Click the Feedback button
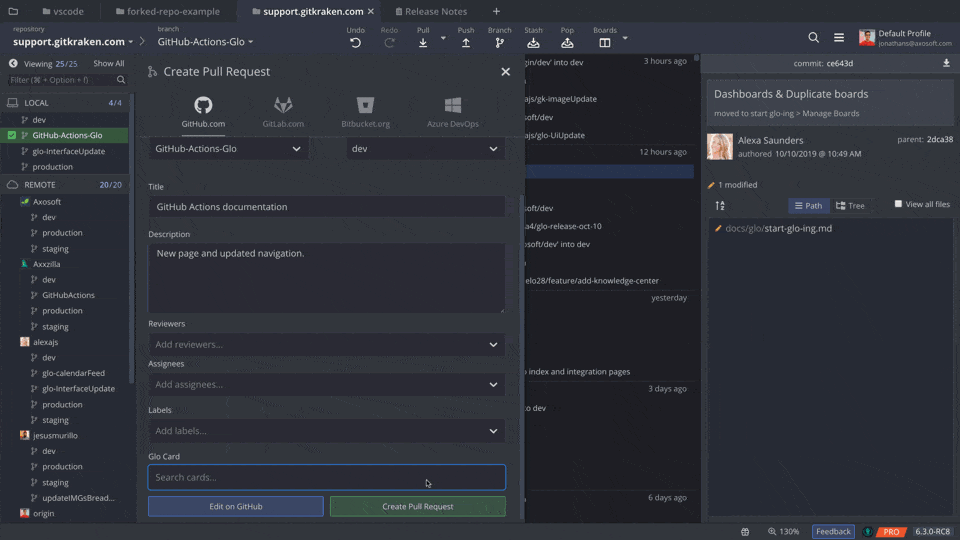 pyautogui.click(x=833, y=531)
